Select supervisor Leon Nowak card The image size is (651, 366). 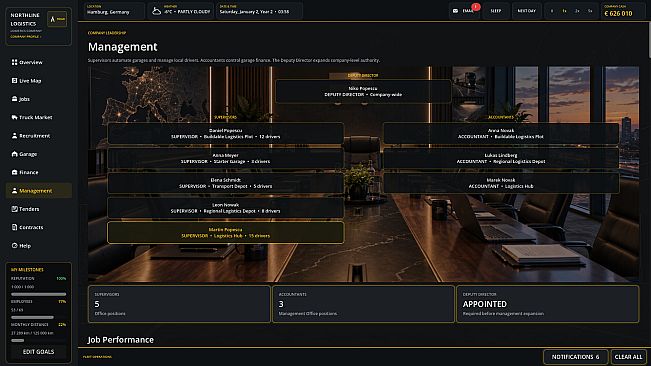[225, 208]
